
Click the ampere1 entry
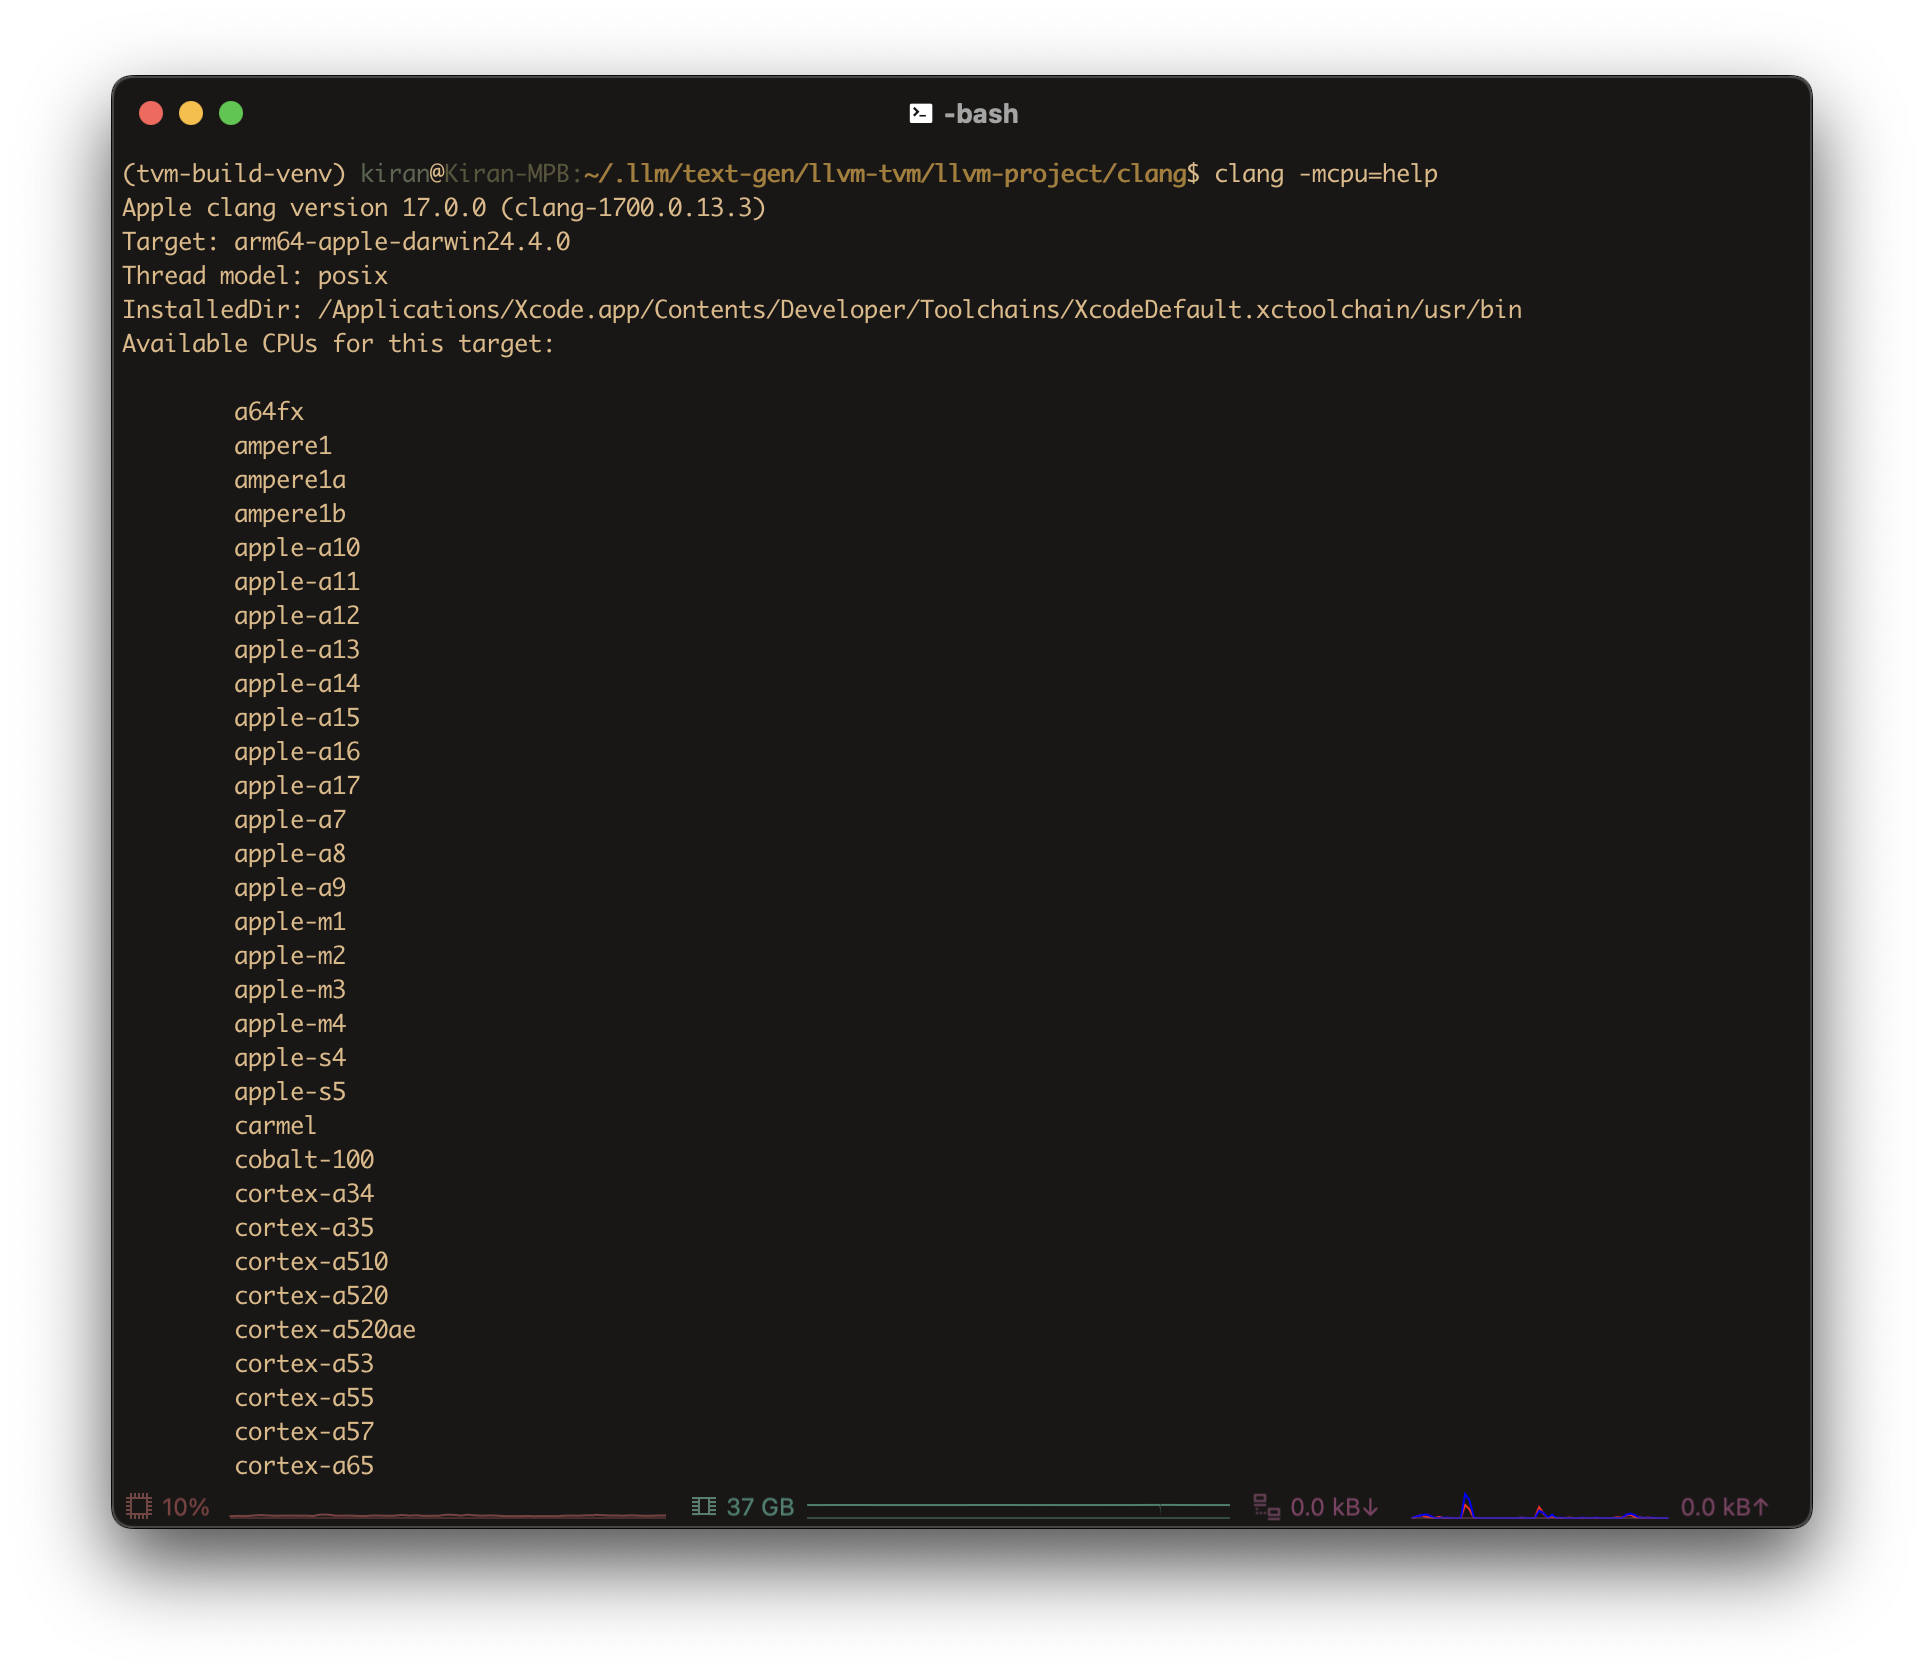click(283, 446)
